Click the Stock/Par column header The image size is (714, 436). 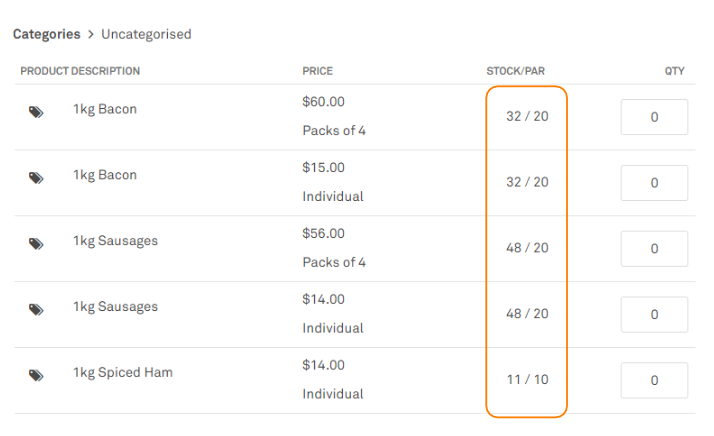tap(515, 71)
